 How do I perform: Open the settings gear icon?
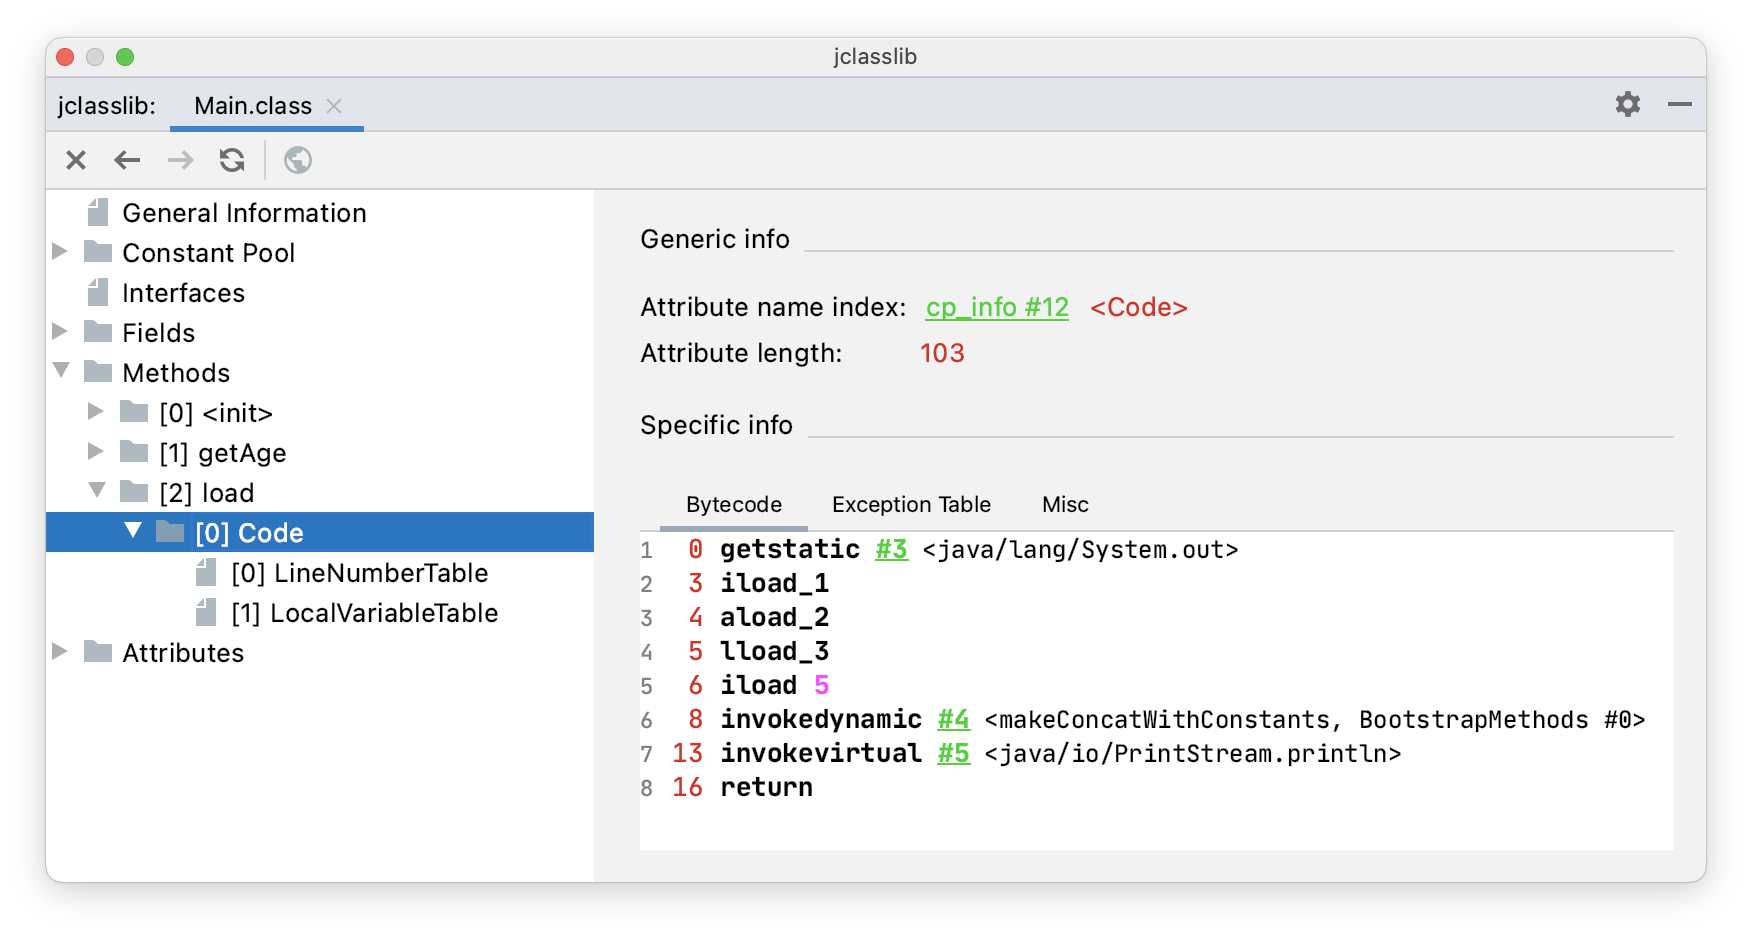[1628, 104]
